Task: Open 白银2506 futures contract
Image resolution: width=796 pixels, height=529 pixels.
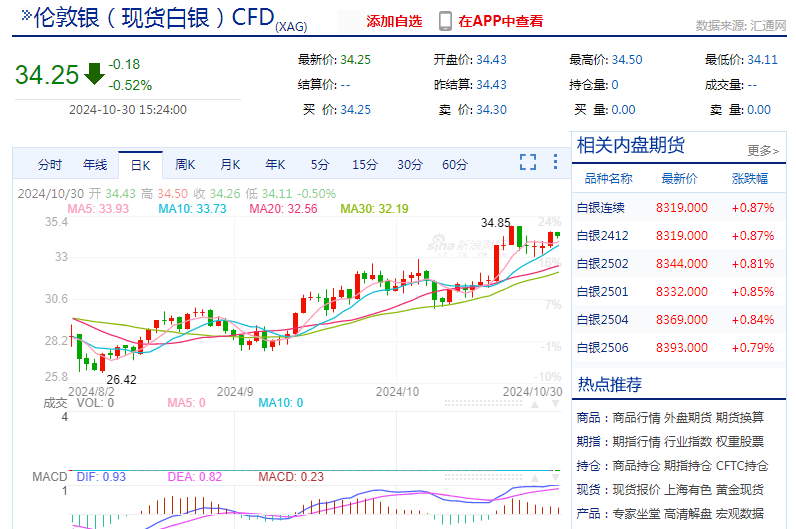Action: [x=679, y=347]
